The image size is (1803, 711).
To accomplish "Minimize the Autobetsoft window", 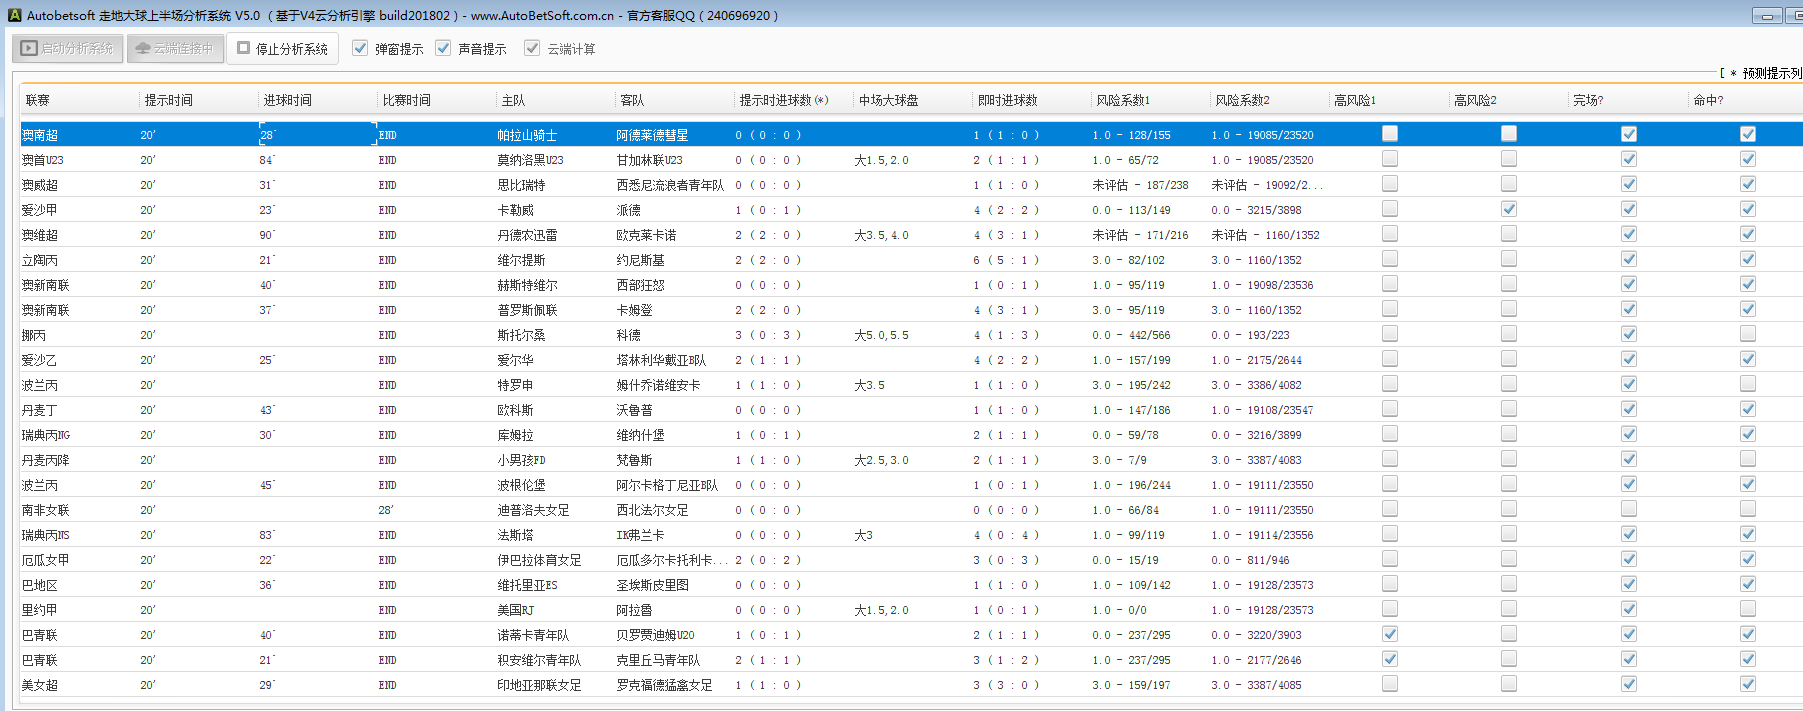I will [x=1767, y=16].
